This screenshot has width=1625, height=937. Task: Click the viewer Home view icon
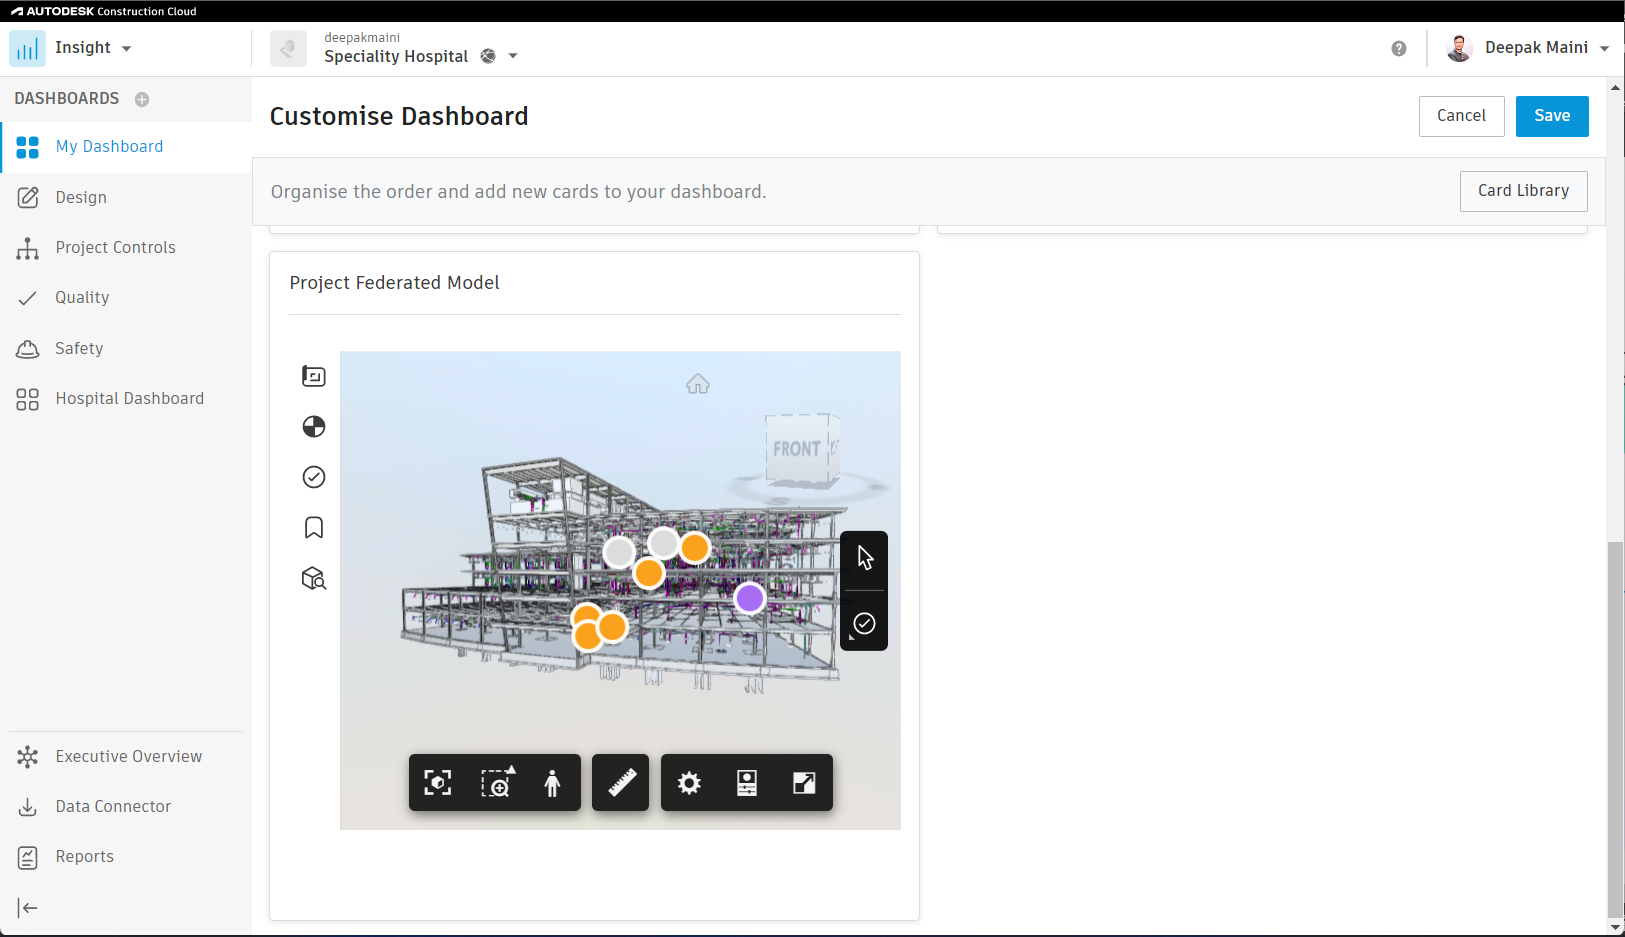pyautogui.click(x=698, y=384)
